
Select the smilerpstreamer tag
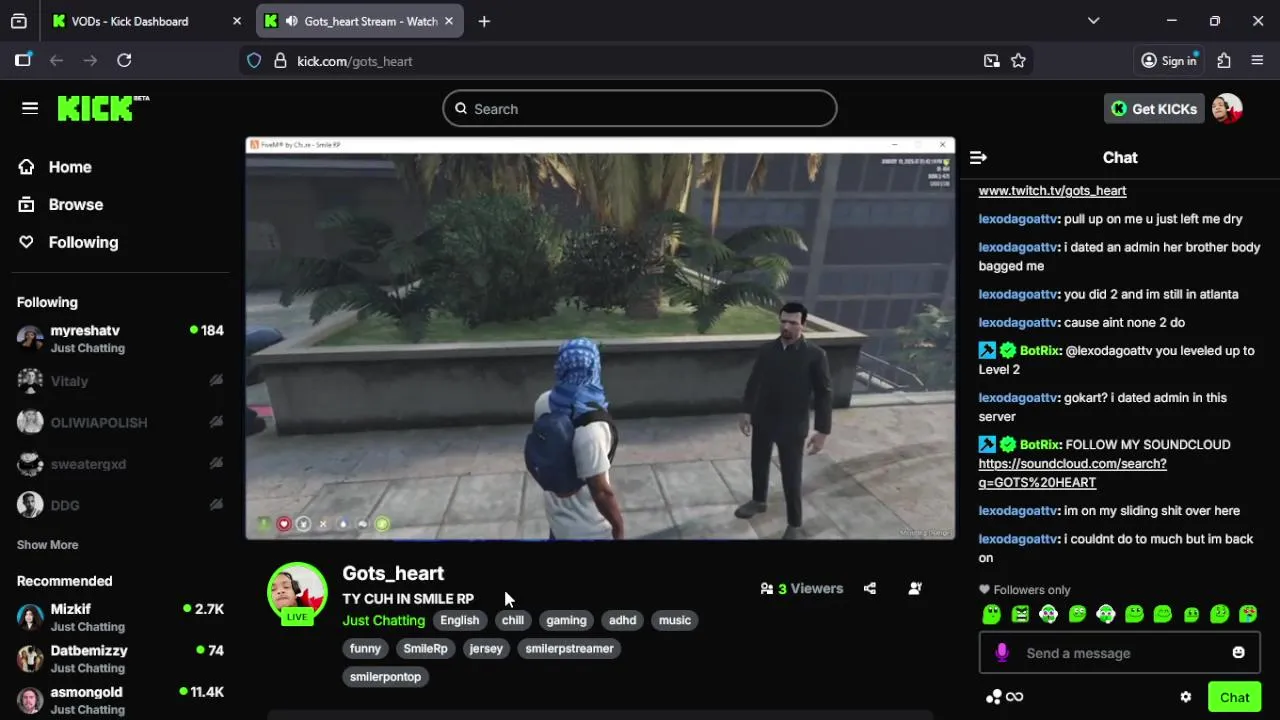[x=569, y=649]
